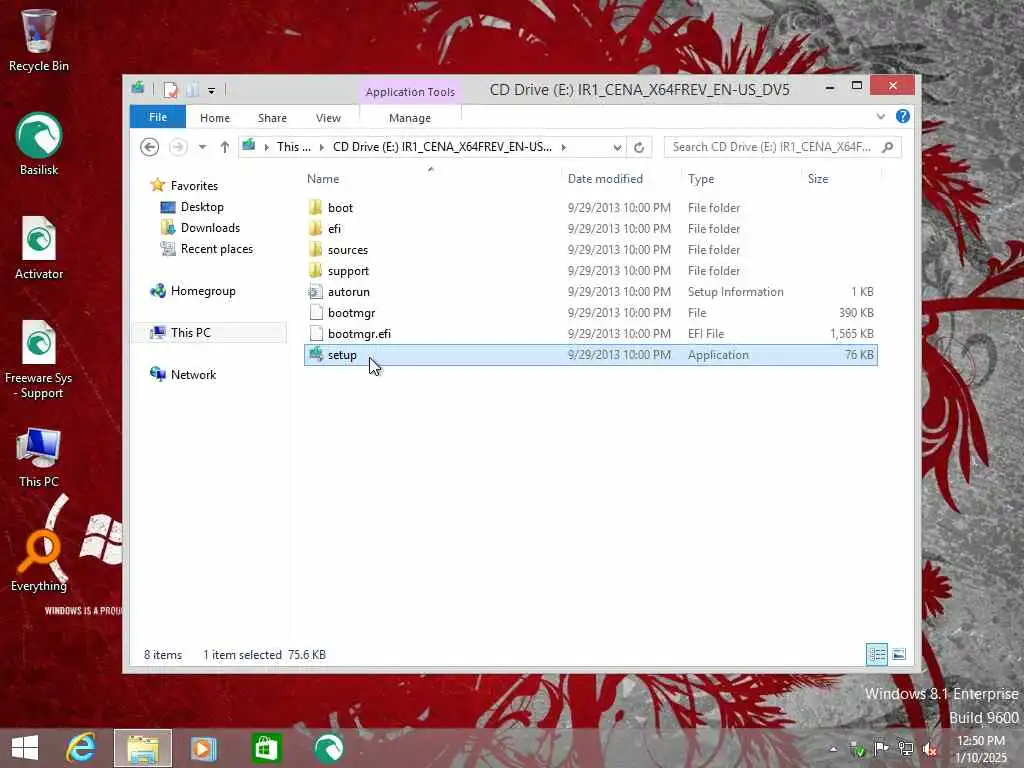Customize Quick Access Toolbar dropdown

click(212, 90)
